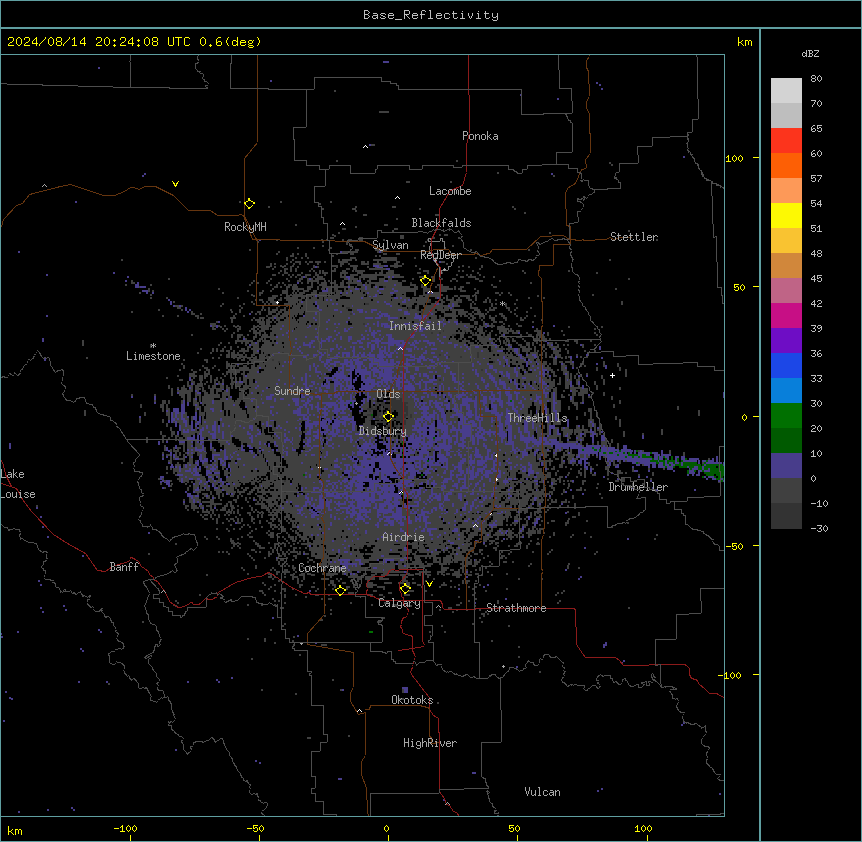Pick the royal blue 33-36 dBZ swatch
Screen dimensions: 862x842
coord(786,365)
